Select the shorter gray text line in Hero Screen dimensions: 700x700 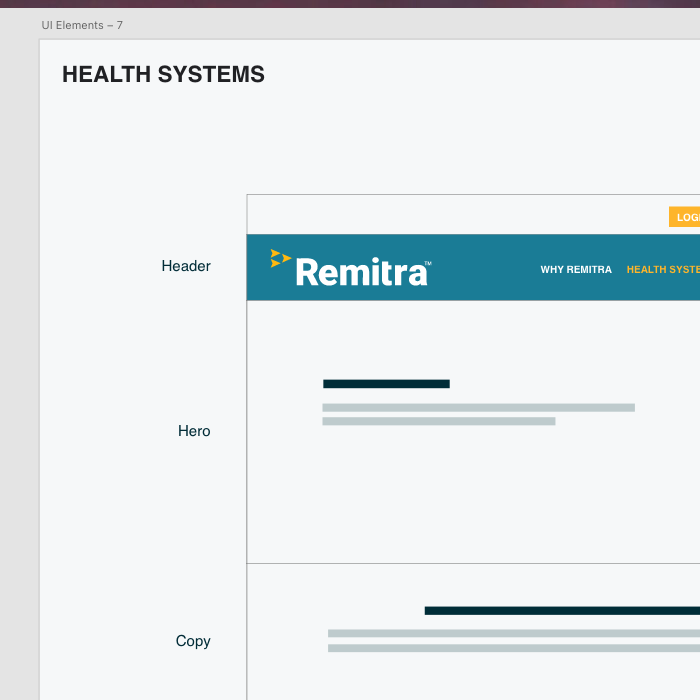coord(438,422)
